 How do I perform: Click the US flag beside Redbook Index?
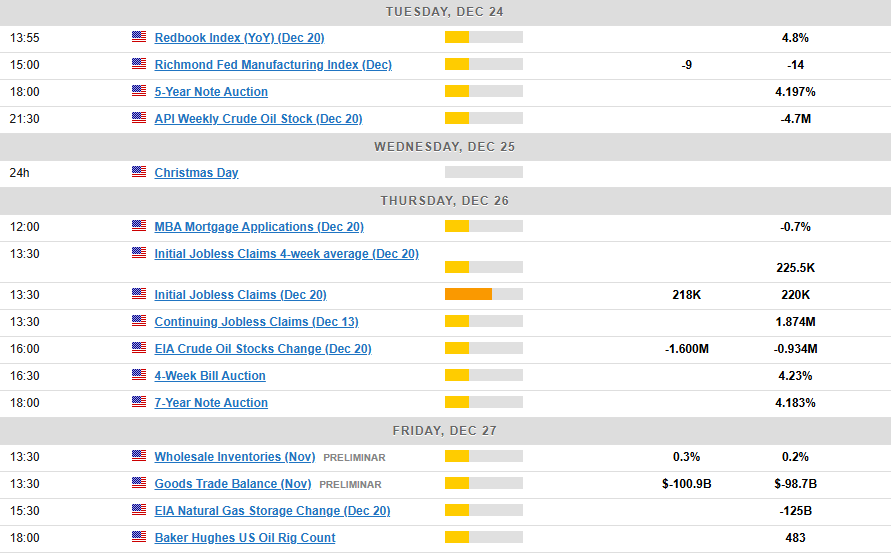pos(139,37)
